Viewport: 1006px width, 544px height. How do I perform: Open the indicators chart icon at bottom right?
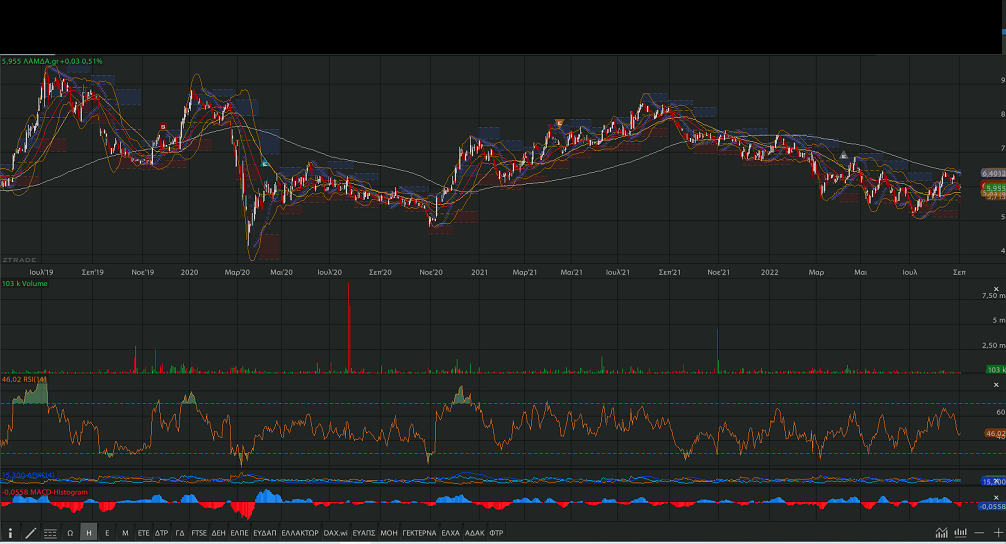coord(941,533)
